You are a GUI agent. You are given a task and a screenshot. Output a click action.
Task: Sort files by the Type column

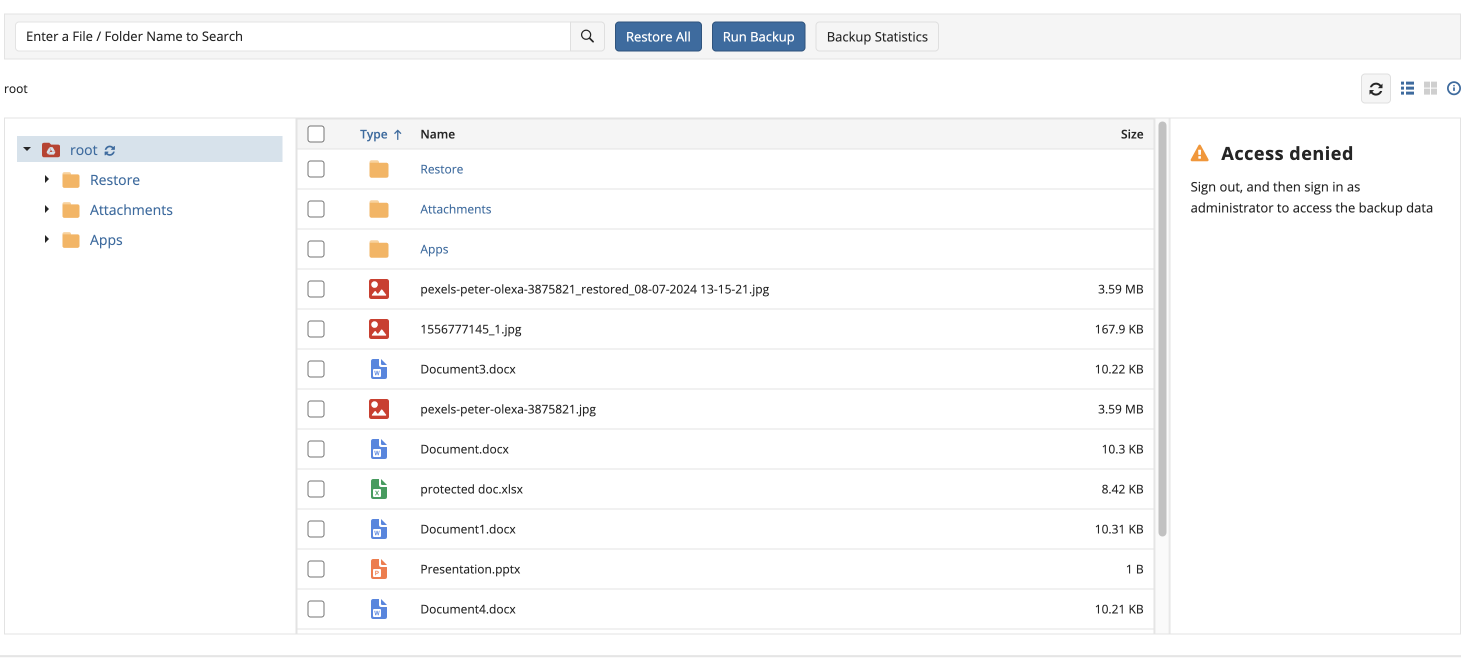pyautogui.click(x=374, y=133)
